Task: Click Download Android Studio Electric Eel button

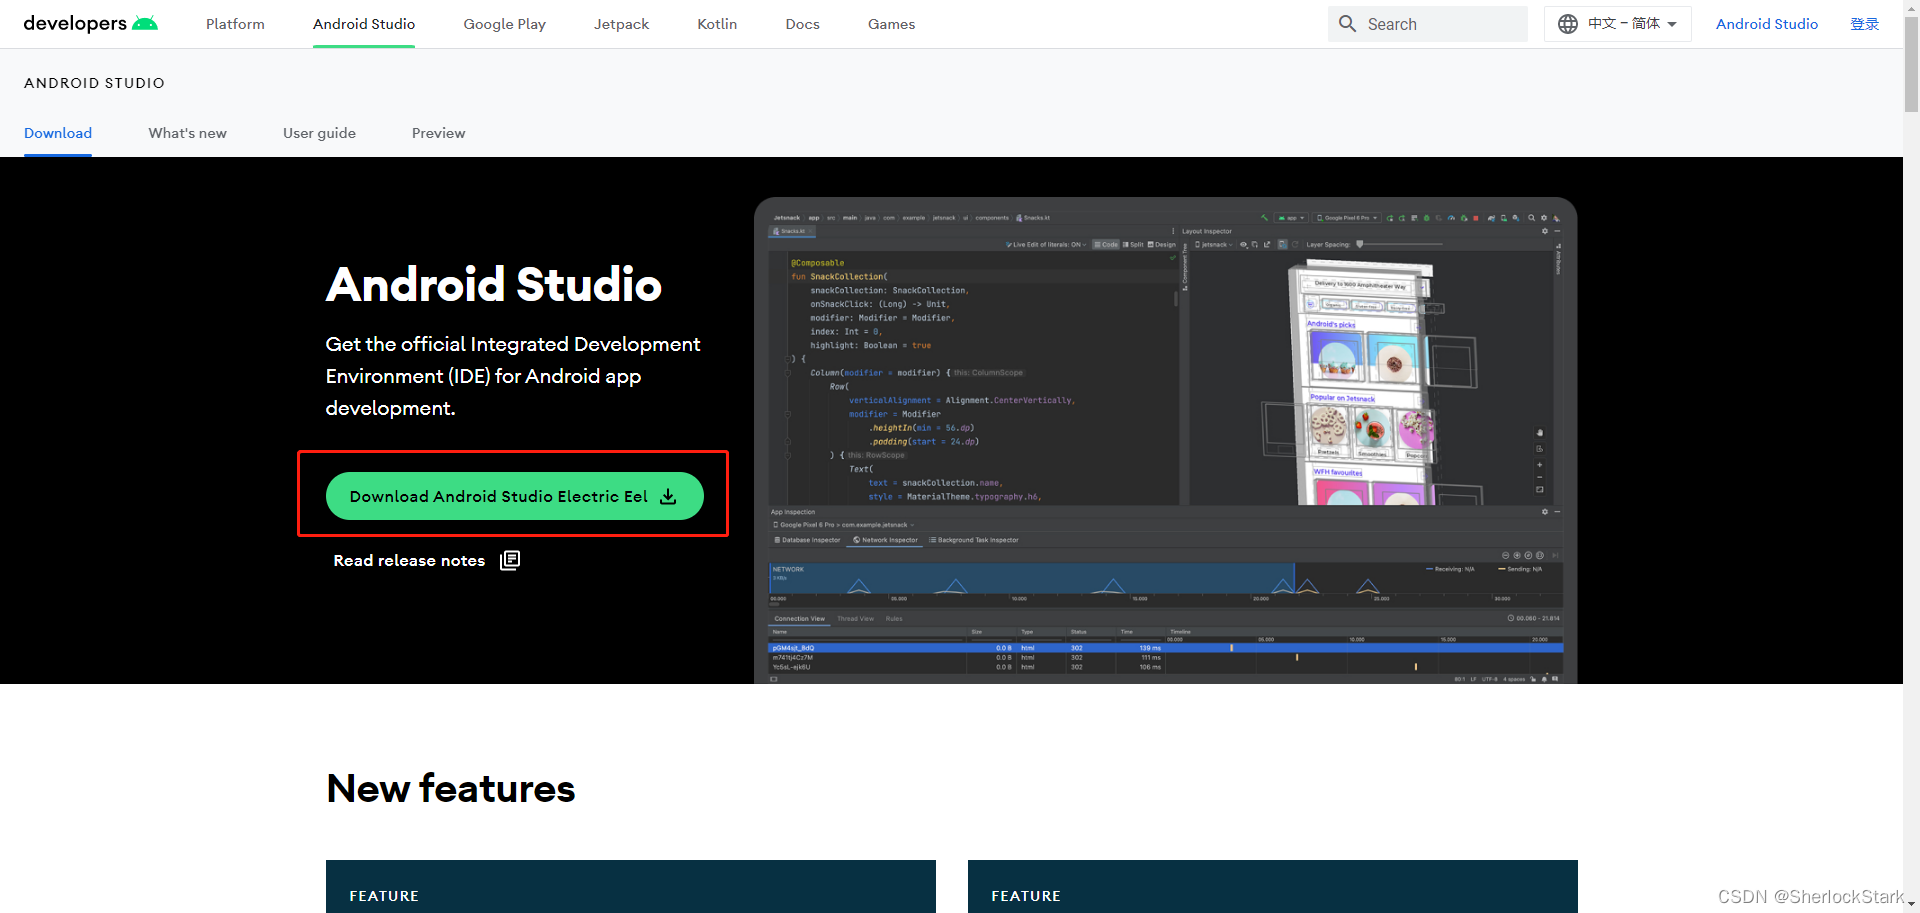Action: point(514,496)
